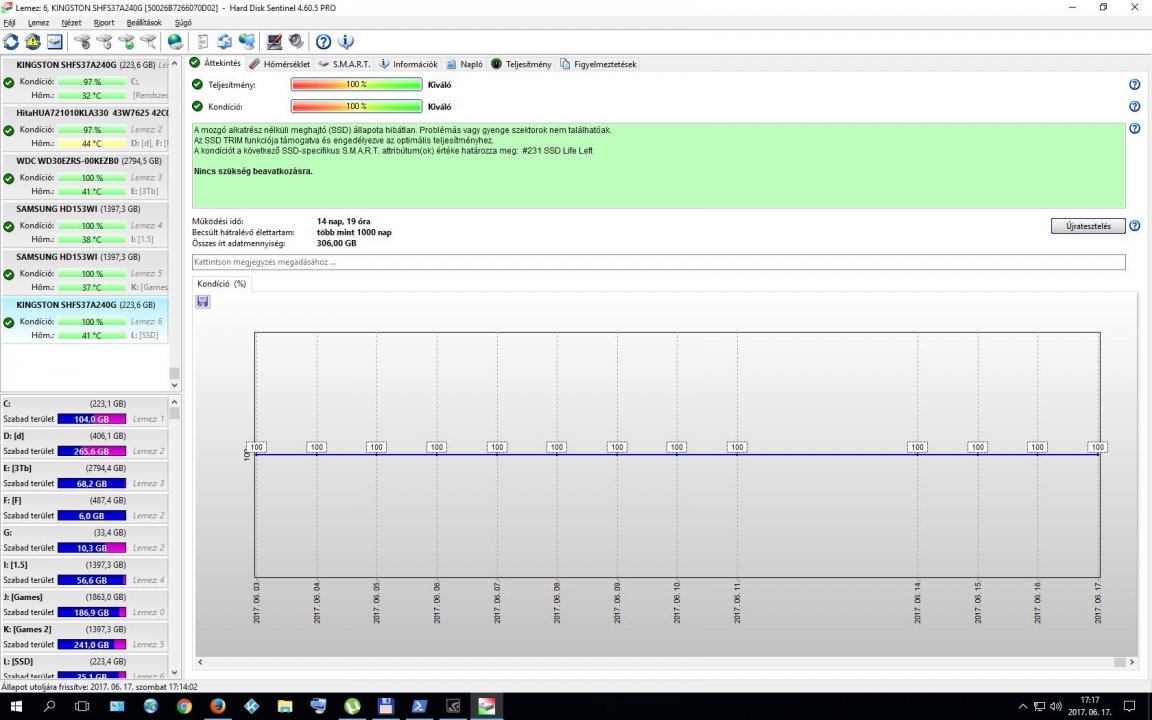Click the Kondíció 100 % progress bar in overview
This screenshot has width=1152, height=720.
pyautogui.click(x=356, y=107)
